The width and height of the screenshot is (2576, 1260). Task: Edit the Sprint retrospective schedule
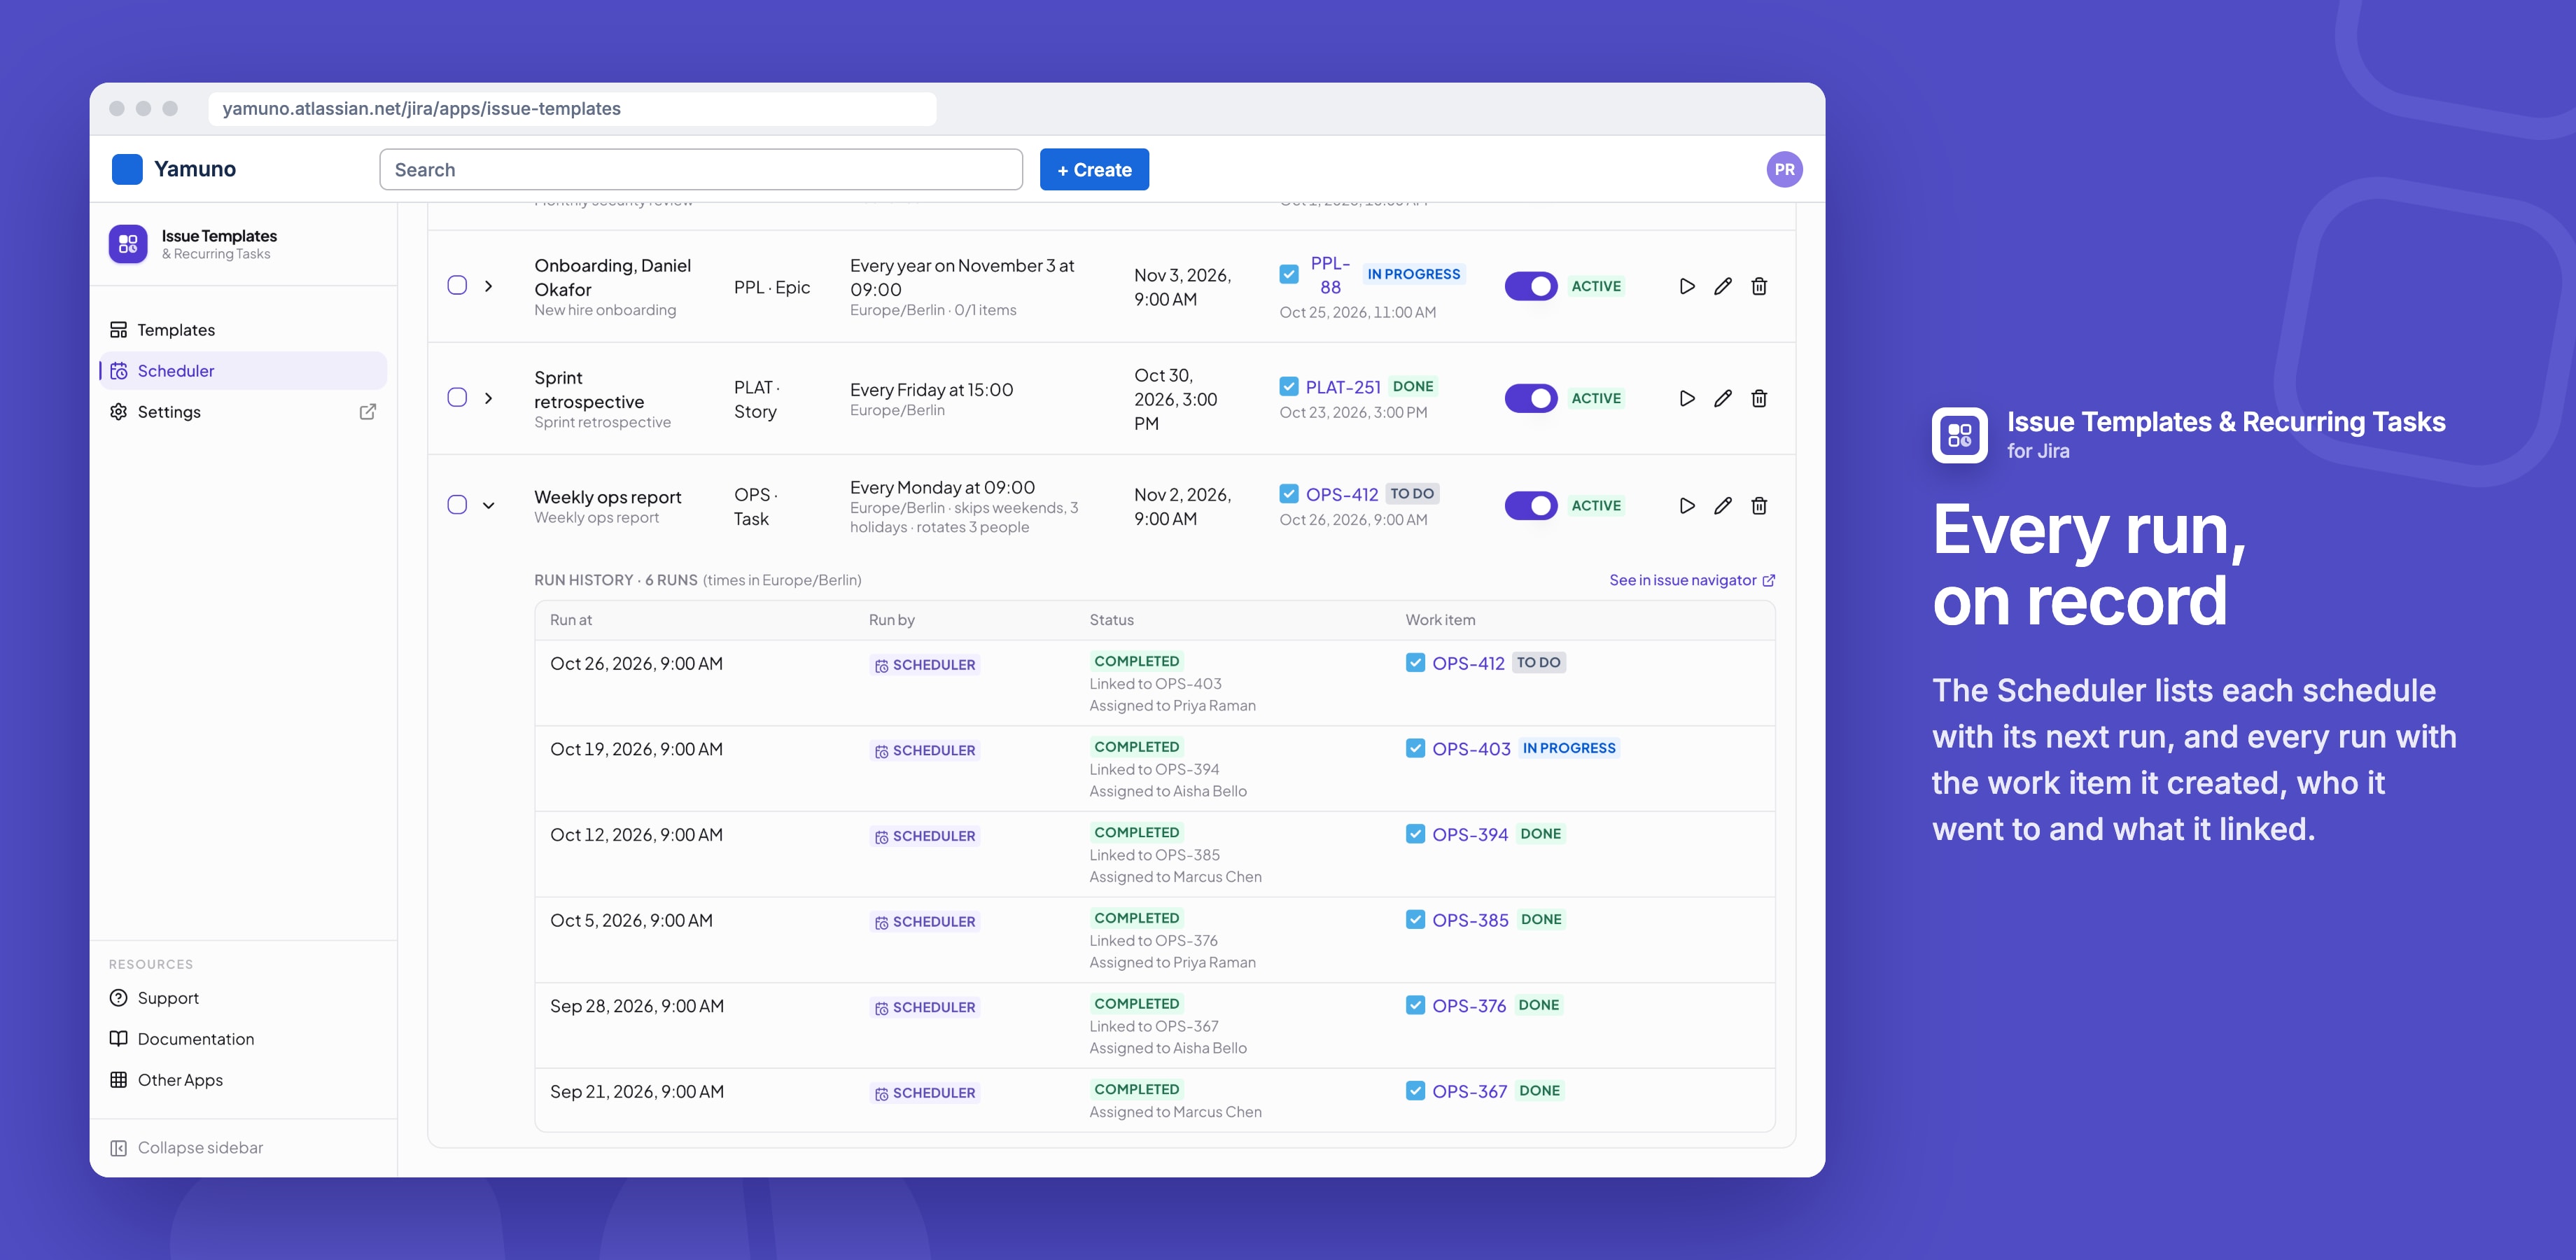pyautogui.click(x=1723, y=398)
